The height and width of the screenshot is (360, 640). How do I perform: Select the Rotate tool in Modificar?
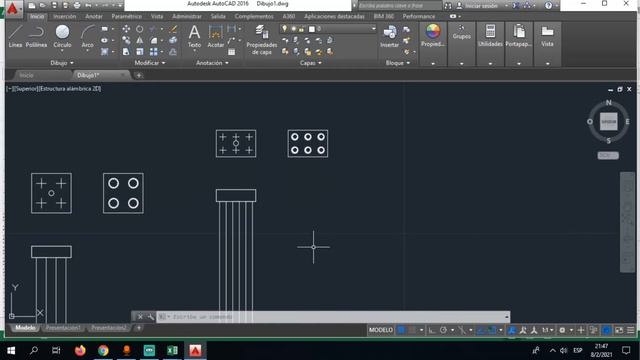(140, 29)
